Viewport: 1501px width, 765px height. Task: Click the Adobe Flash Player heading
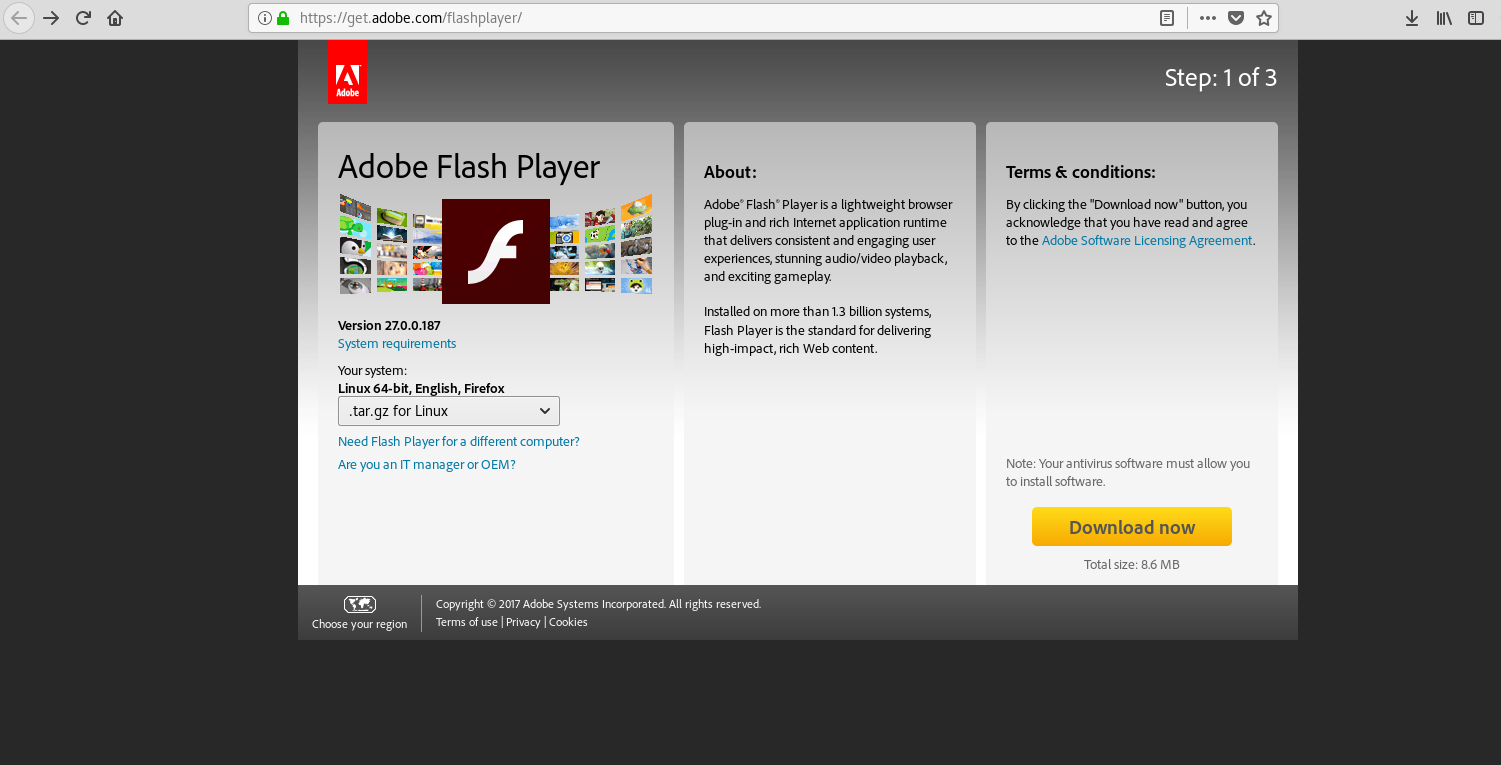[469, 167]
